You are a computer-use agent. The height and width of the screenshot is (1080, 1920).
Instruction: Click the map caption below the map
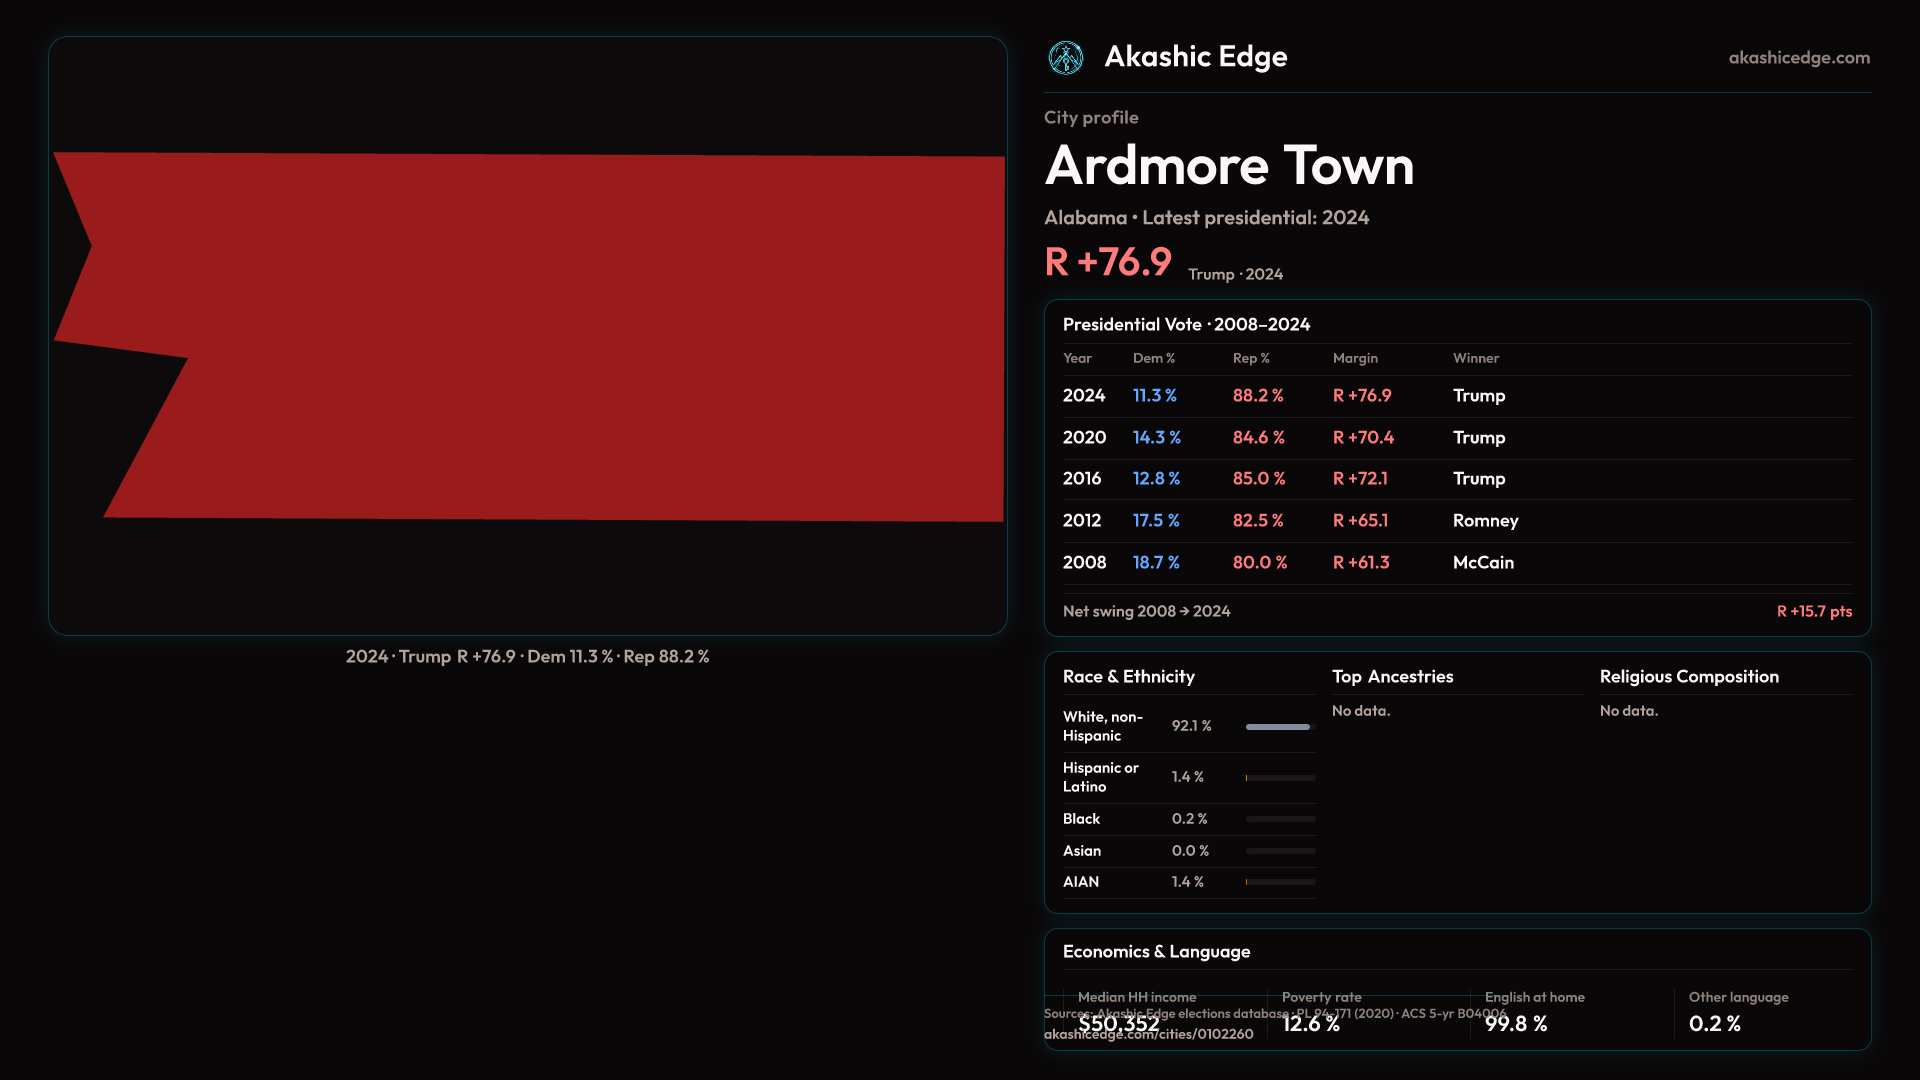527,657
